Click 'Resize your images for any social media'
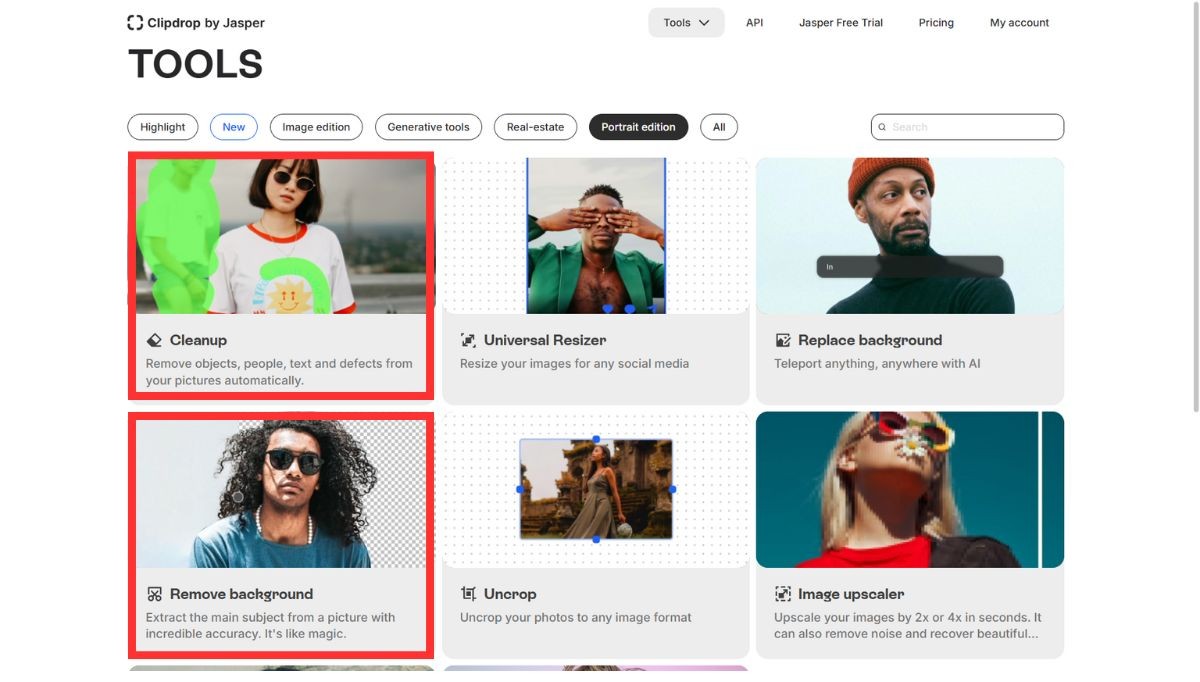Viewport: 1200px width, 682px height. pos(574,364)
